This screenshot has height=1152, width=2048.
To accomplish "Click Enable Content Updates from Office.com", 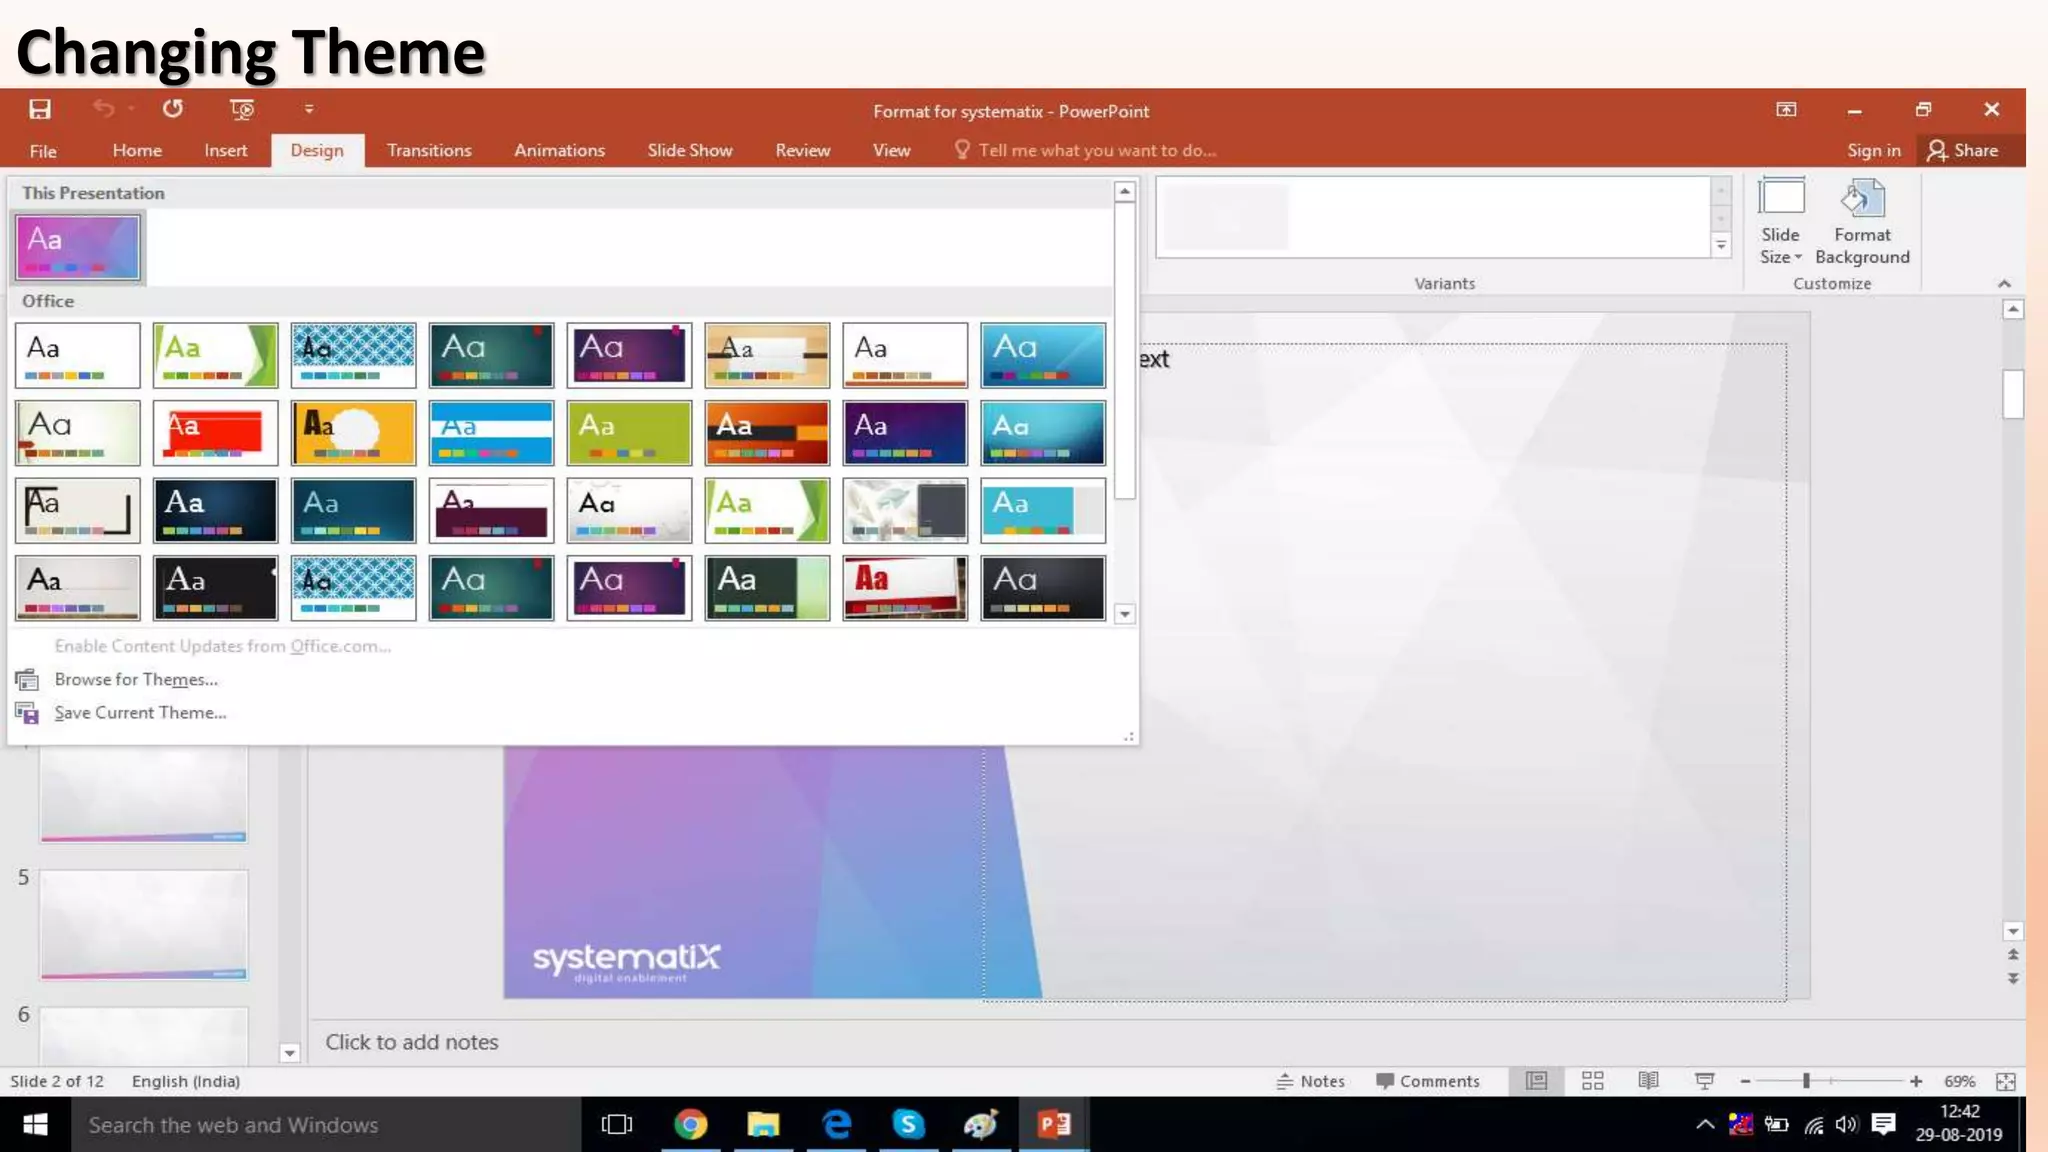I will [x=222, y=646].
